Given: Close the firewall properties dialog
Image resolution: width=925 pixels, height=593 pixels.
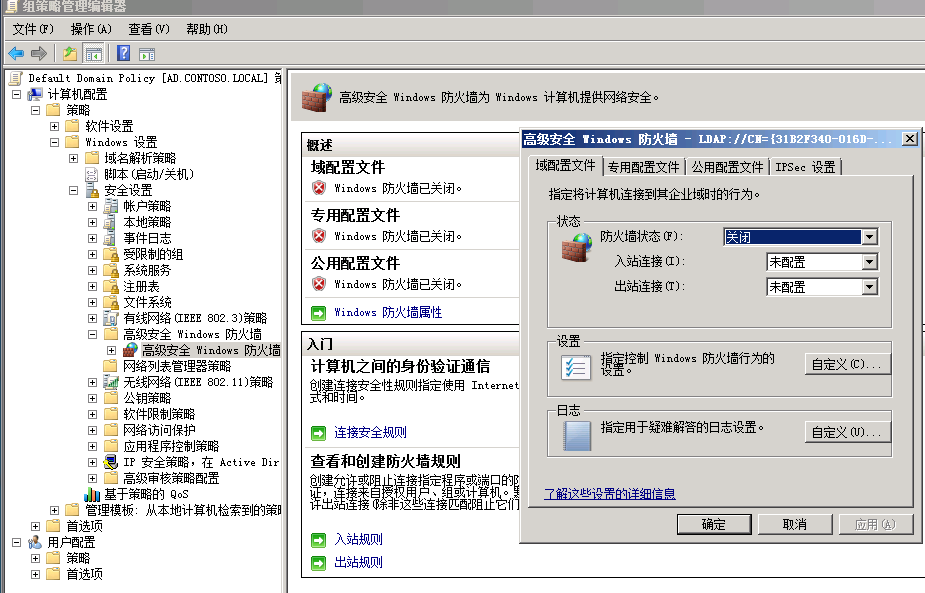Looking at the screenshot, I should coord(910,139).
